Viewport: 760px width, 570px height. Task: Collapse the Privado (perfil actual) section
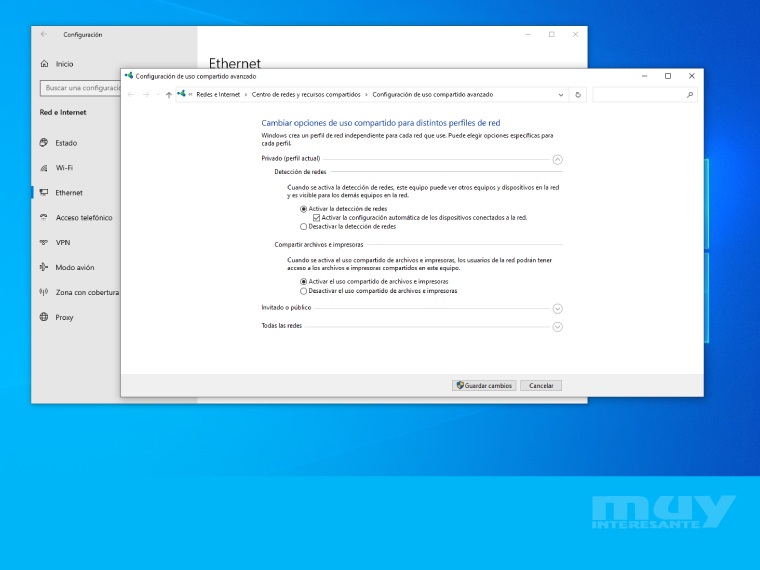(x=557, y=159)
